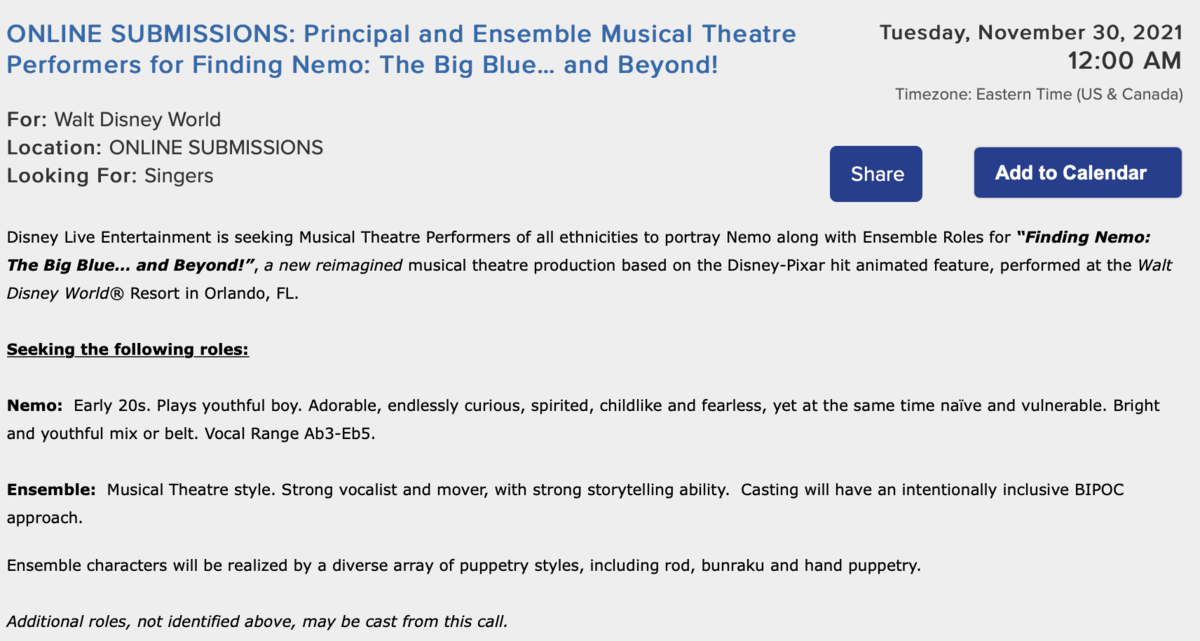The width and height of the screenshot is (1200, 641).
Task: Click the bold Ensemble role label
Action: coord(51,490)
